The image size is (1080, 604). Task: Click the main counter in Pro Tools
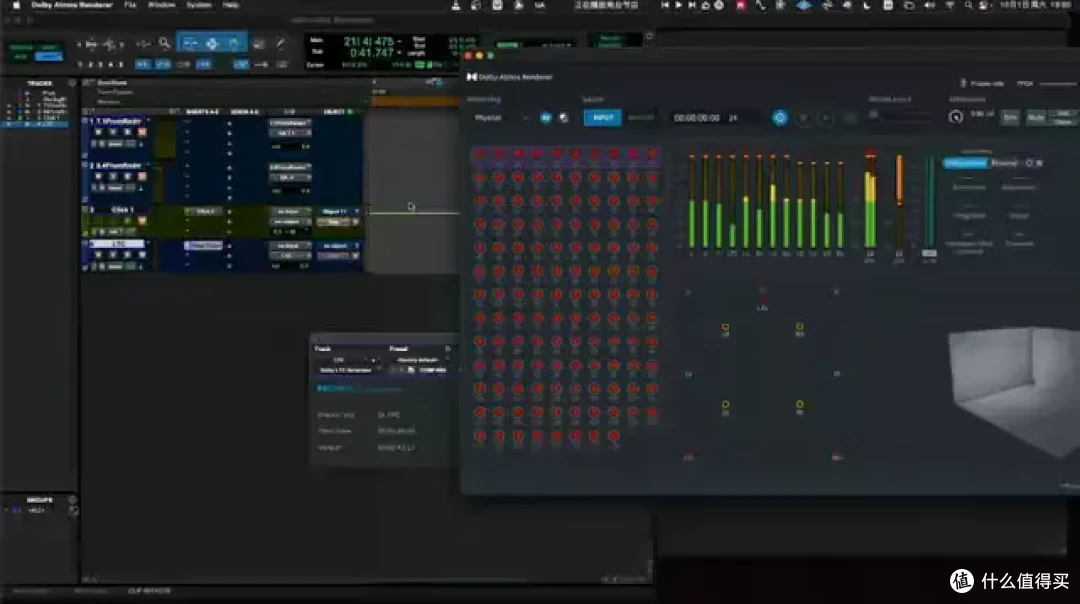368,42
